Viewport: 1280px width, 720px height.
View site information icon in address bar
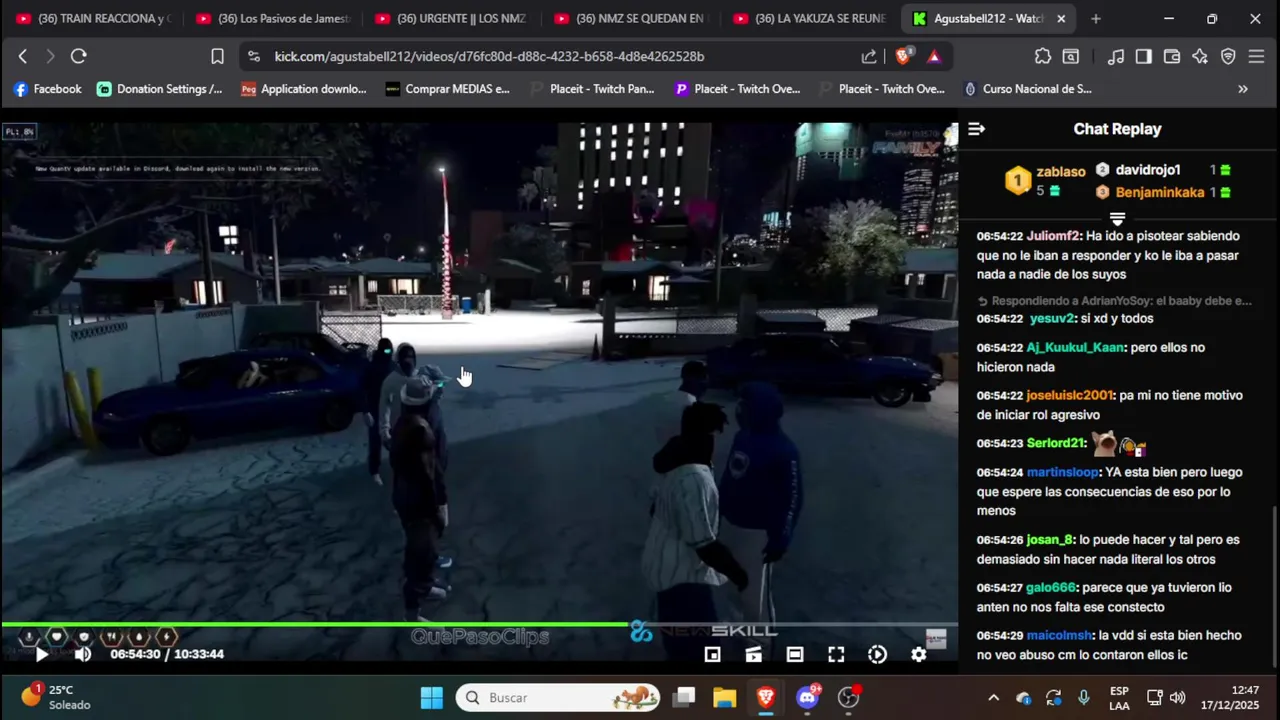click(253, 56)
